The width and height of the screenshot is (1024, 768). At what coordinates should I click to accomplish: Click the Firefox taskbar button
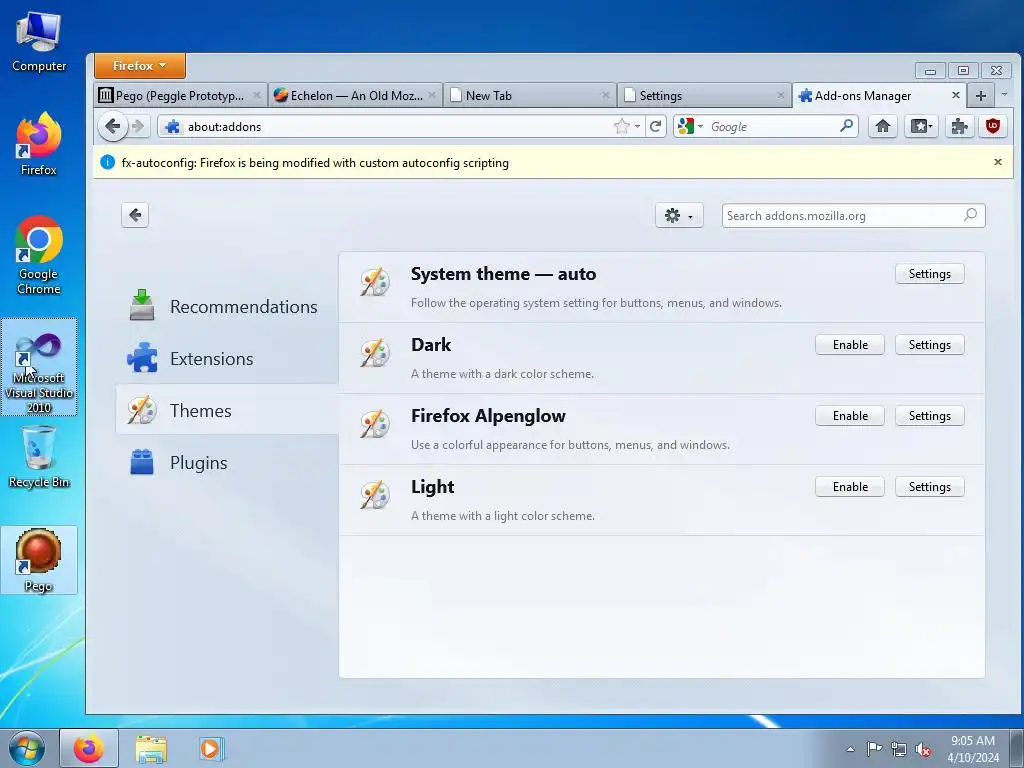click(x=89, y=748)
